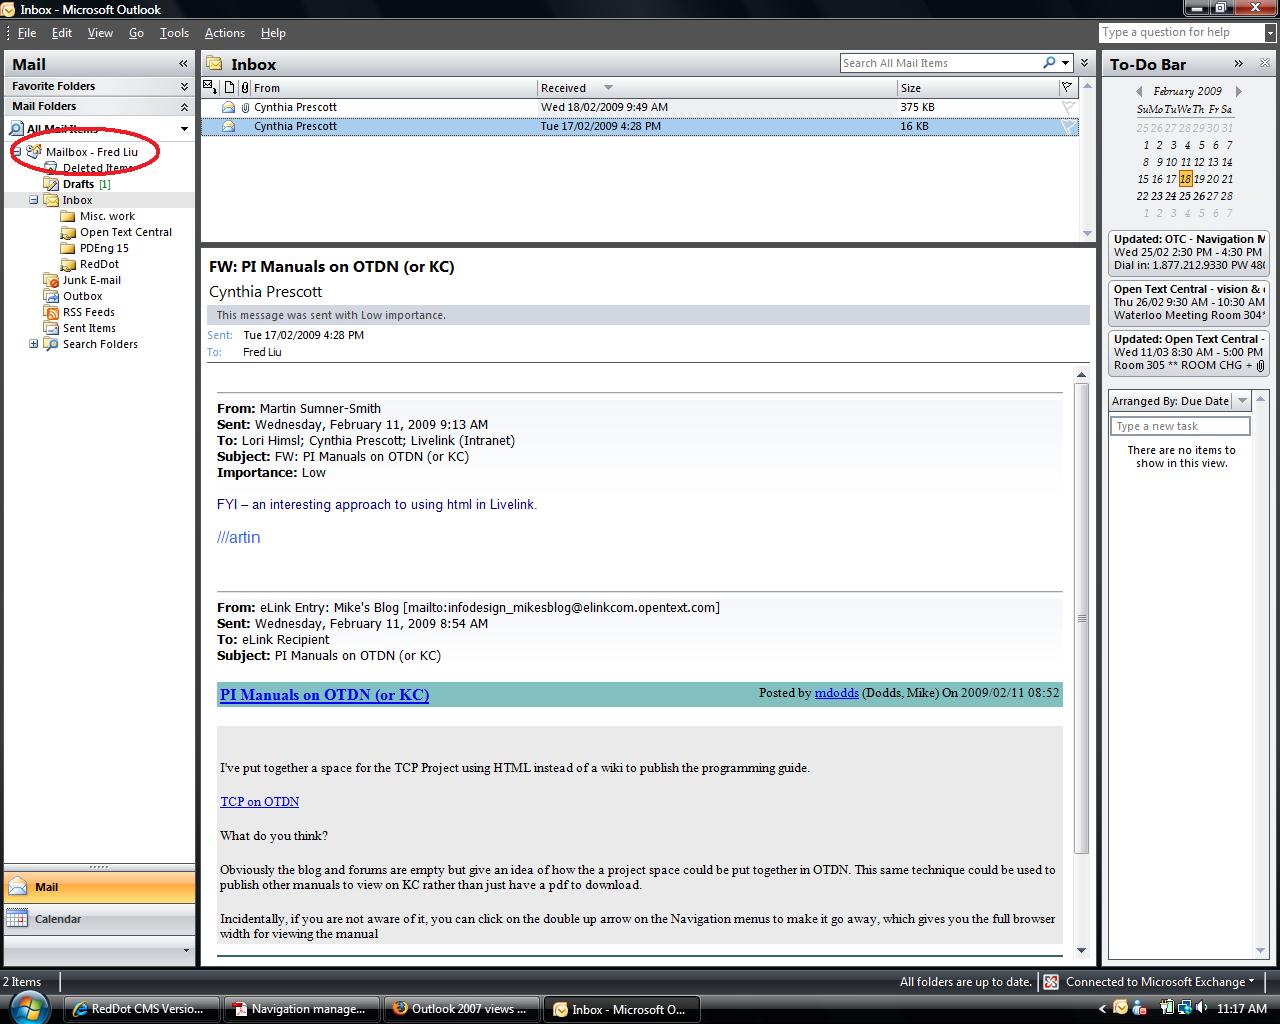1280x1024 pixels.
Task: Open Connected to Microsoft Exchange dropdown
Action: pyautogui.click(x=1252, y=982)
